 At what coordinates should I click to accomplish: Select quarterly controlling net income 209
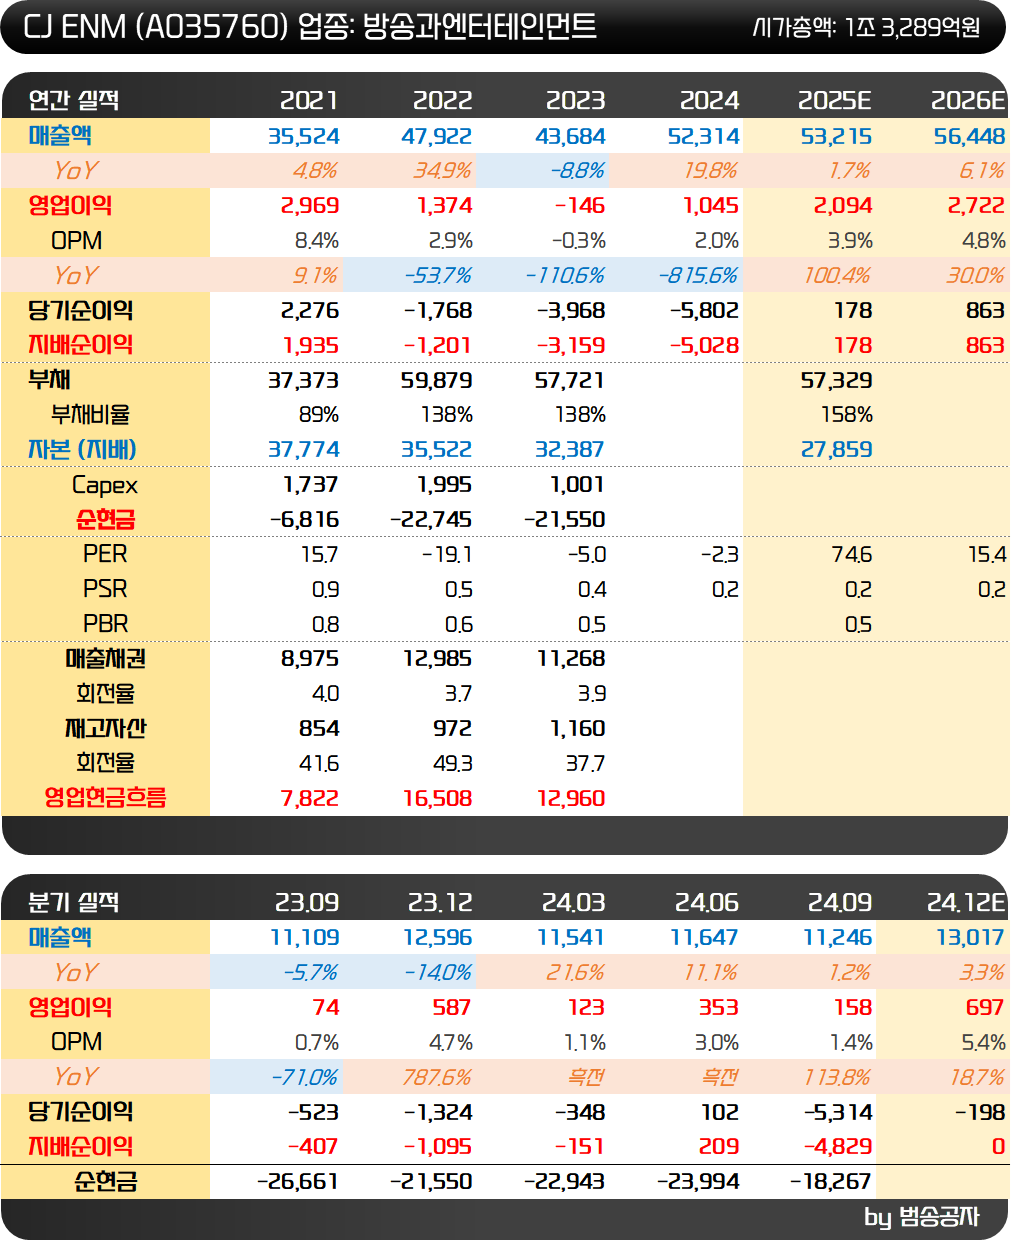(x=720, y=1147)
